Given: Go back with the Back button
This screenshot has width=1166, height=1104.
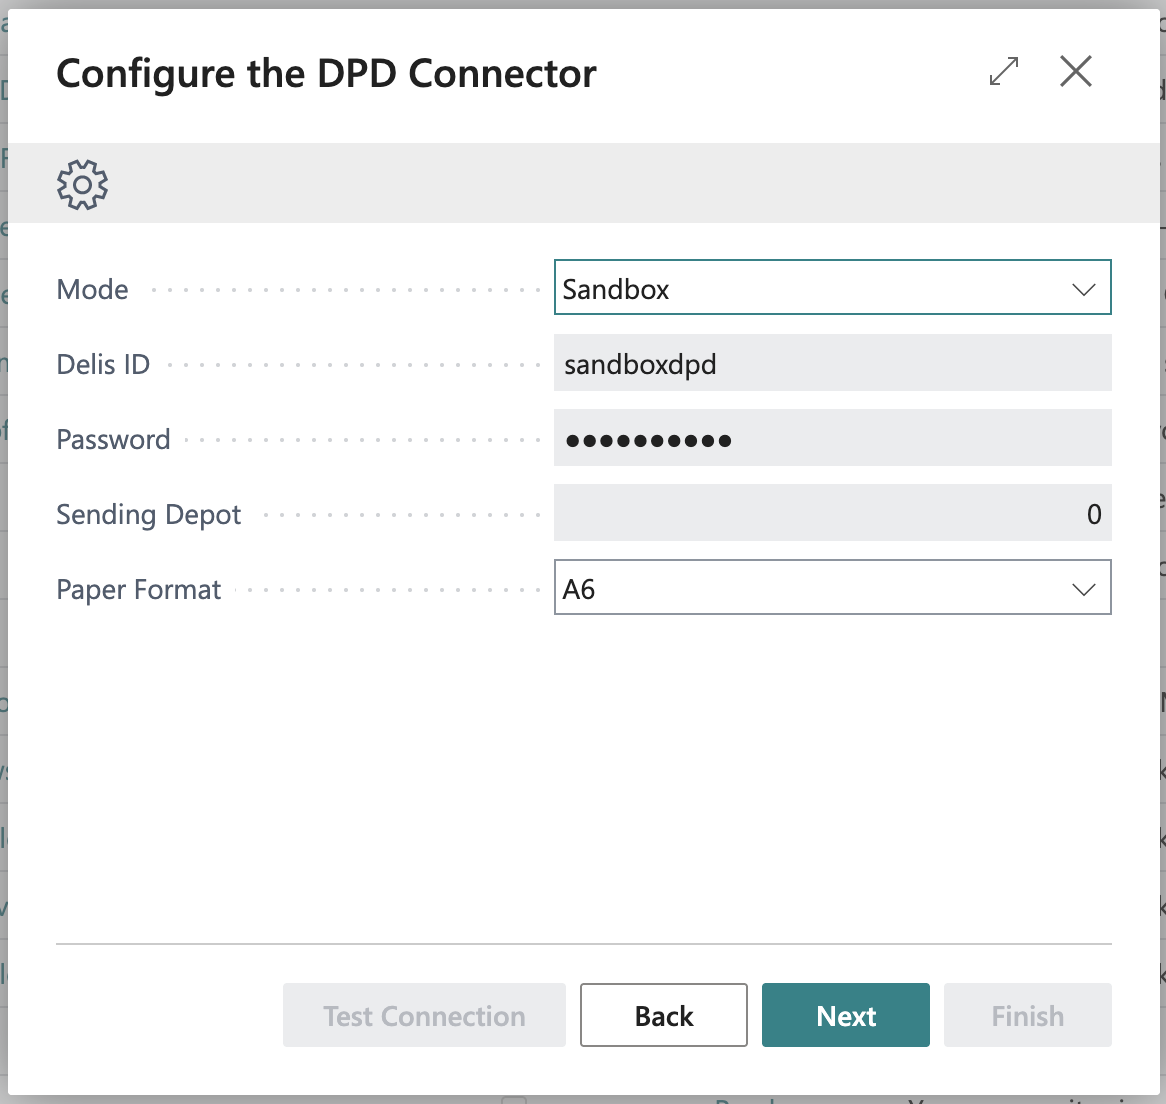Looking at the screenshot, I should (x=663, y=1015).
